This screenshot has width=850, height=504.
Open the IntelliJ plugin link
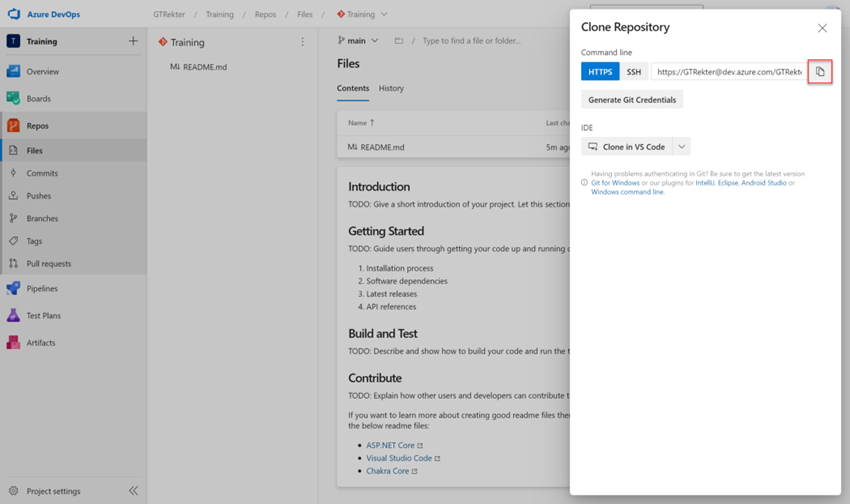pos(705,183)
